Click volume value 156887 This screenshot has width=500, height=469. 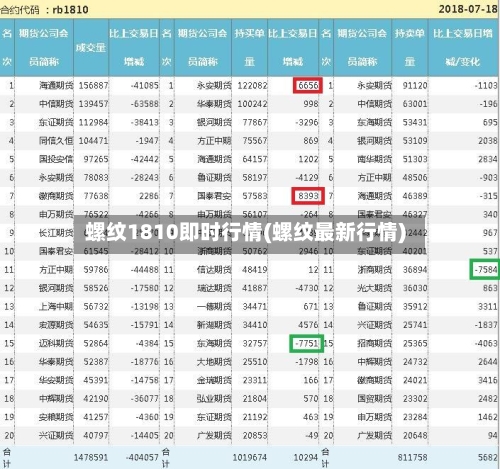click(93, 86)
